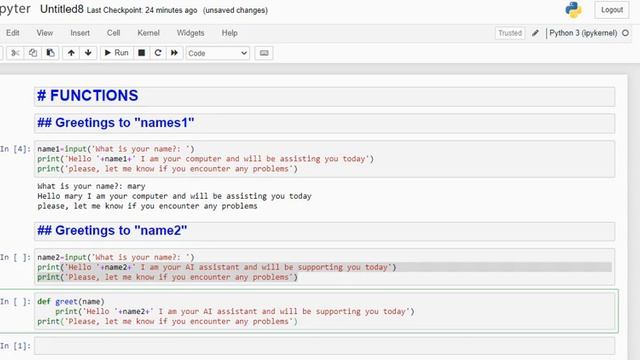The height and width of the screenshot is (360, 640).
Task: Restart kernel and run all cells icon
Action: tap(174, 53)
